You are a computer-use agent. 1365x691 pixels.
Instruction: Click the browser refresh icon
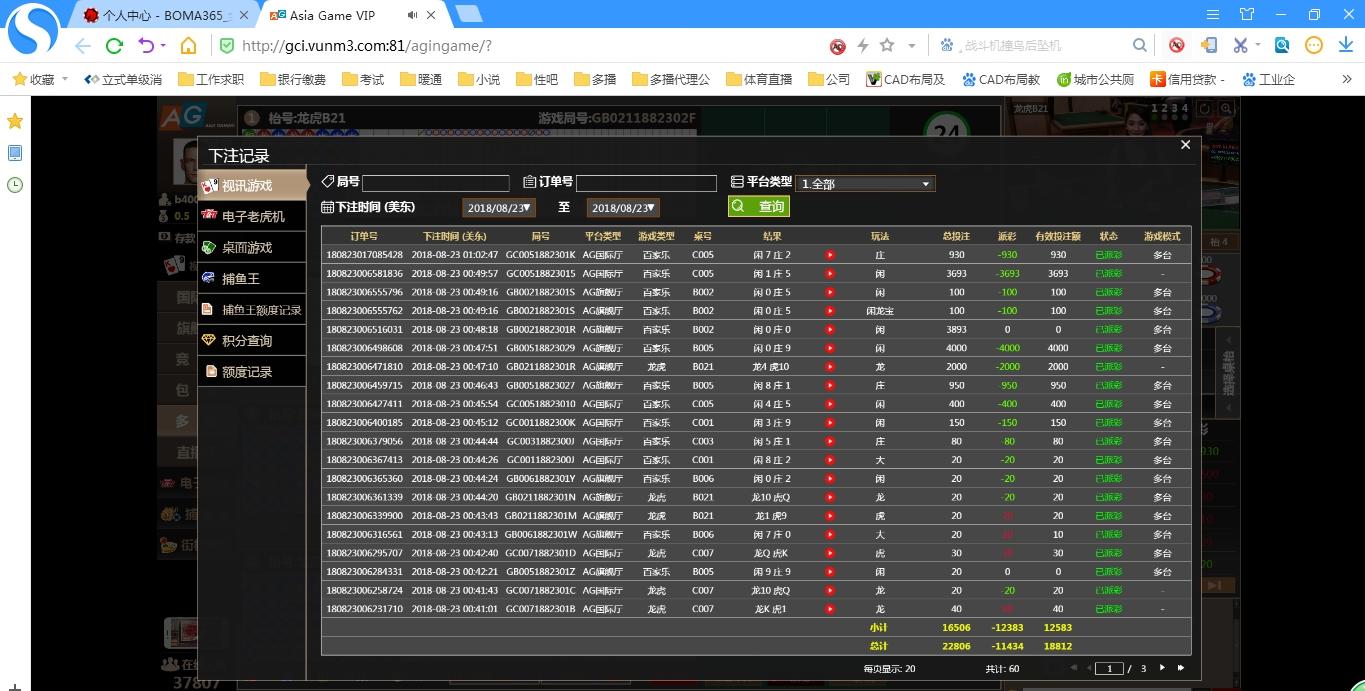[114, 46]
